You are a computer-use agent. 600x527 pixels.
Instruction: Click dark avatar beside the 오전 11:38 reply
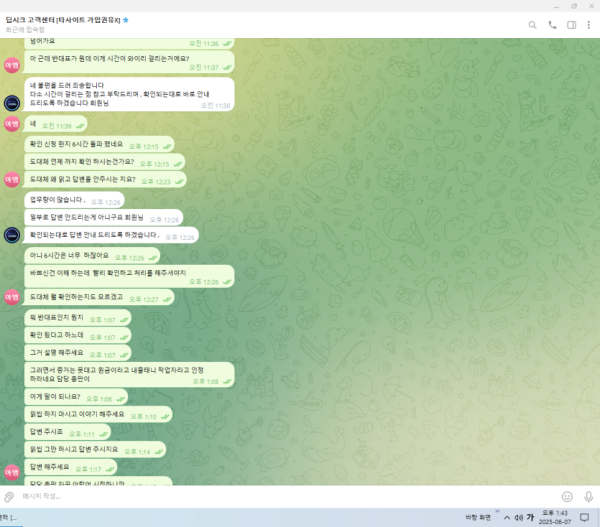[12, 103]
